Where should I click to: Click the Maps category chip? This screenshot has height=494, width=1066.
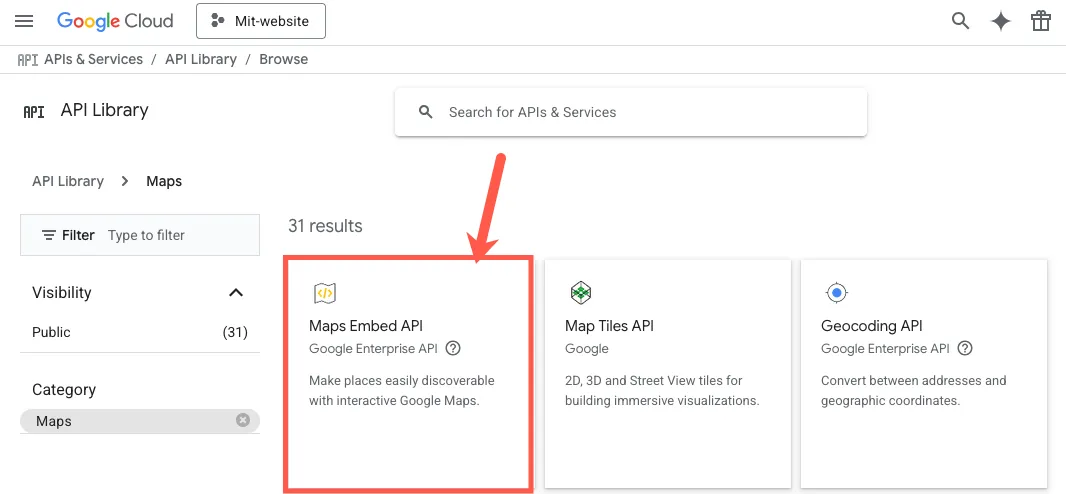[140, 421]
